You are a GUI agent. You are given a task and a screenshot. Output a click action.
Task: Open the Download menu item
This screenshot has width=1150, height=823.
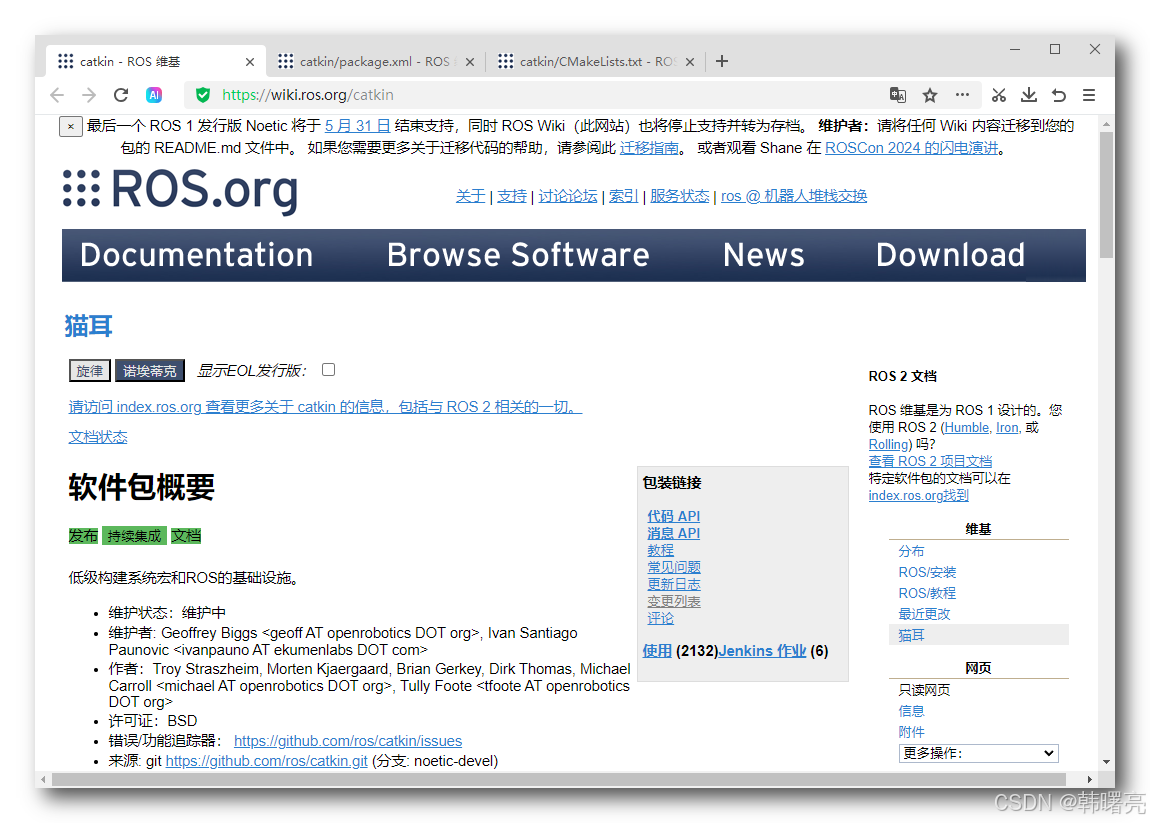pos(951,255)
